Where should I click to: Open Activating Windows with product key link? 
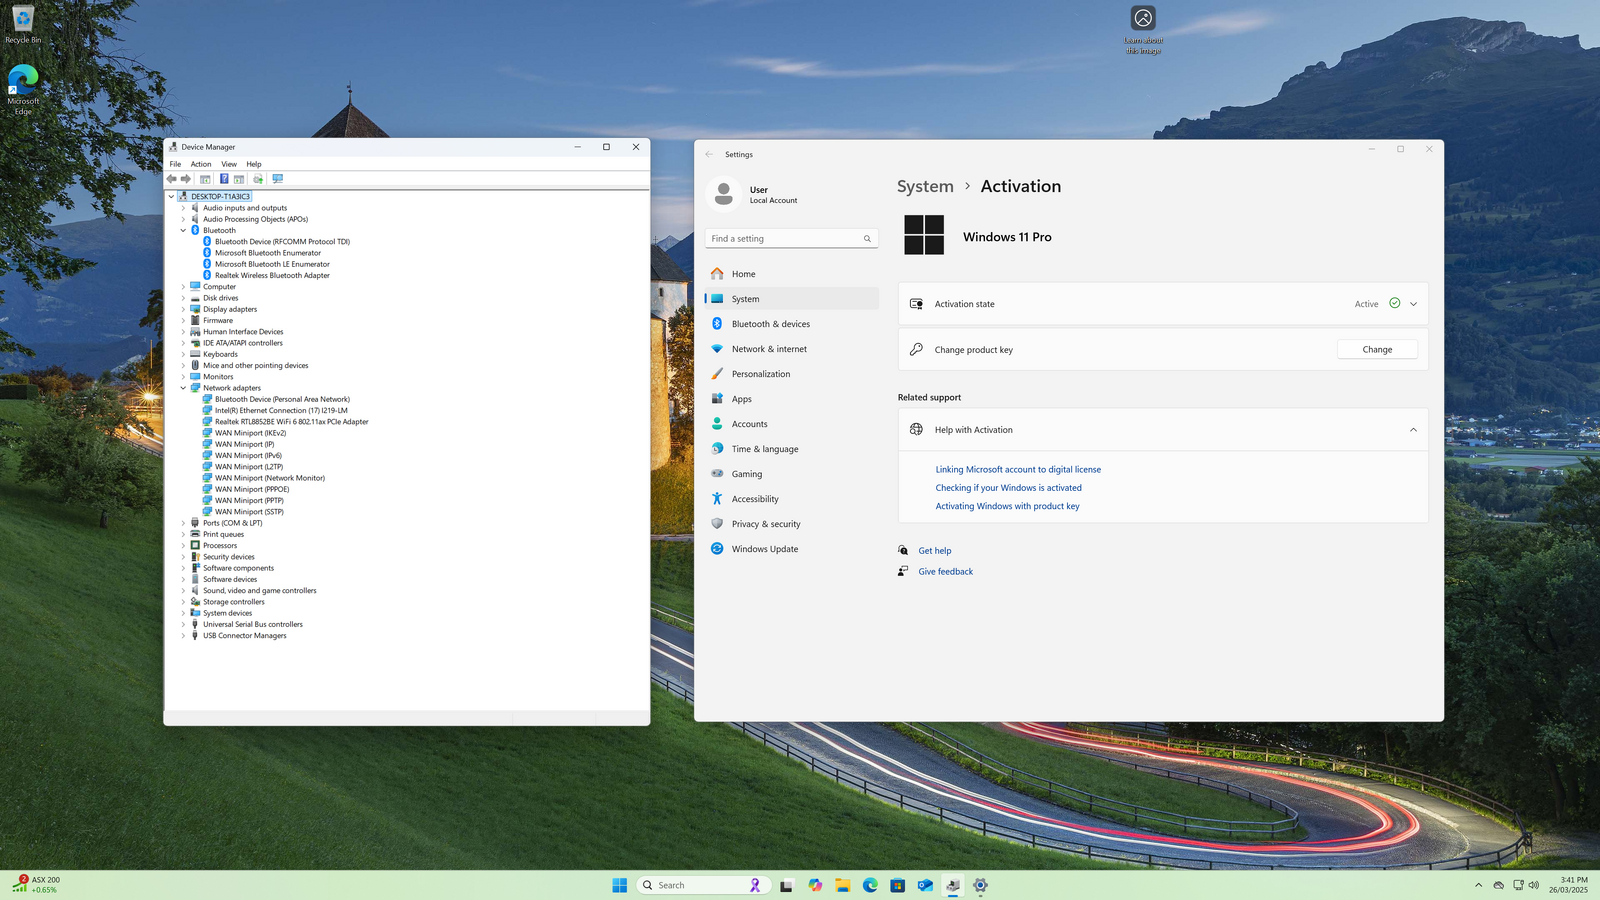click(1007, 506)
